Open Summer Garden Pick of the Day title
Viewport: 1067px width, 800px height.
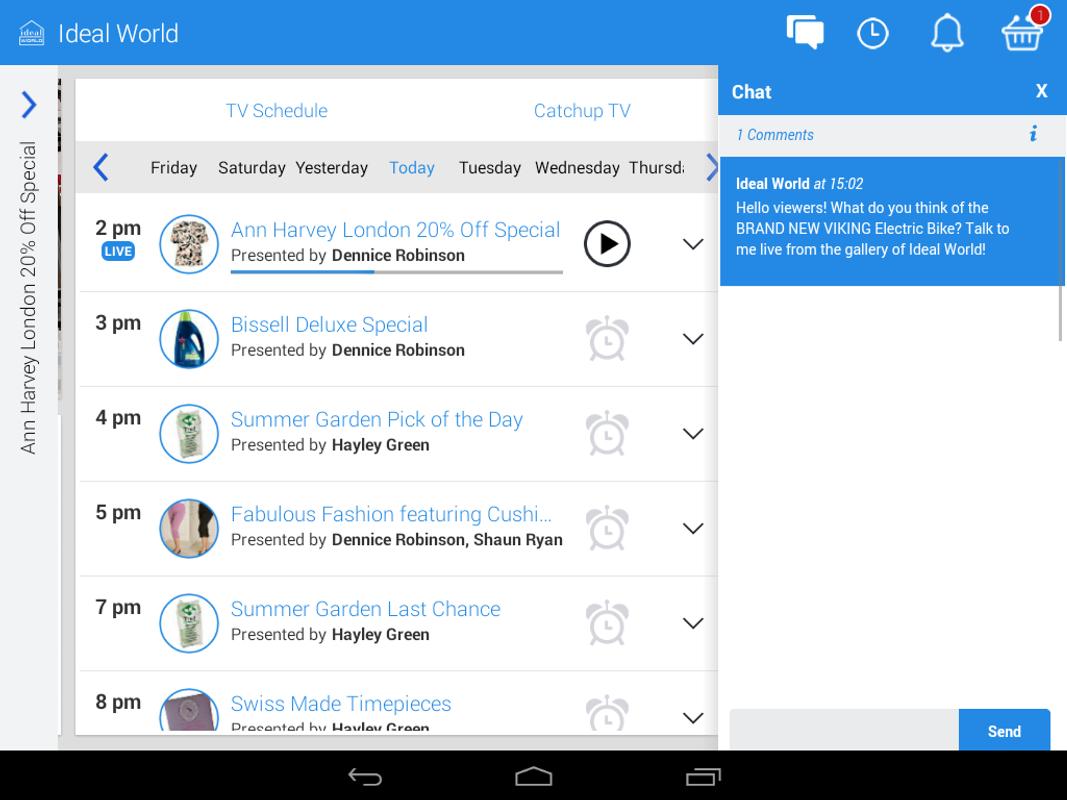pos(376,419)
